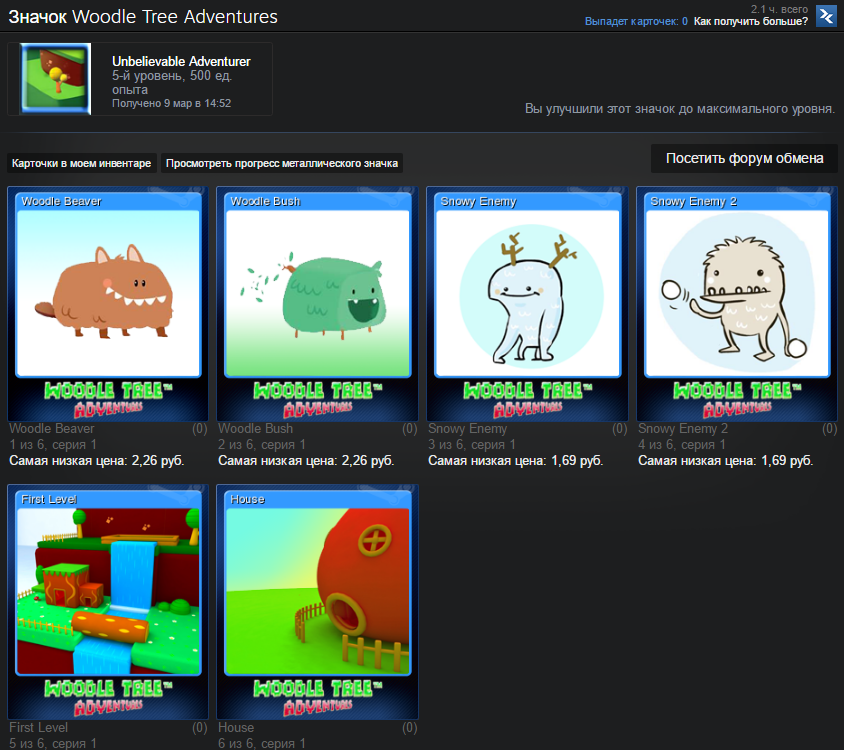Click '2 из 6, серия 1' text
The width and height of the screenshot is (844, 750).
tap(262, 445)
